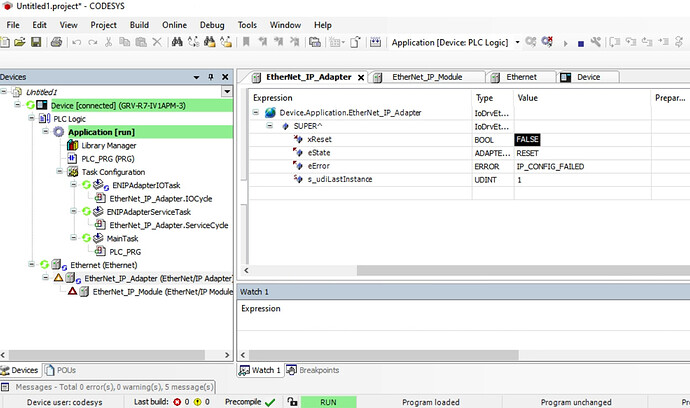
Task: Open Find with the binoculars icon
Action: point(177,42)
